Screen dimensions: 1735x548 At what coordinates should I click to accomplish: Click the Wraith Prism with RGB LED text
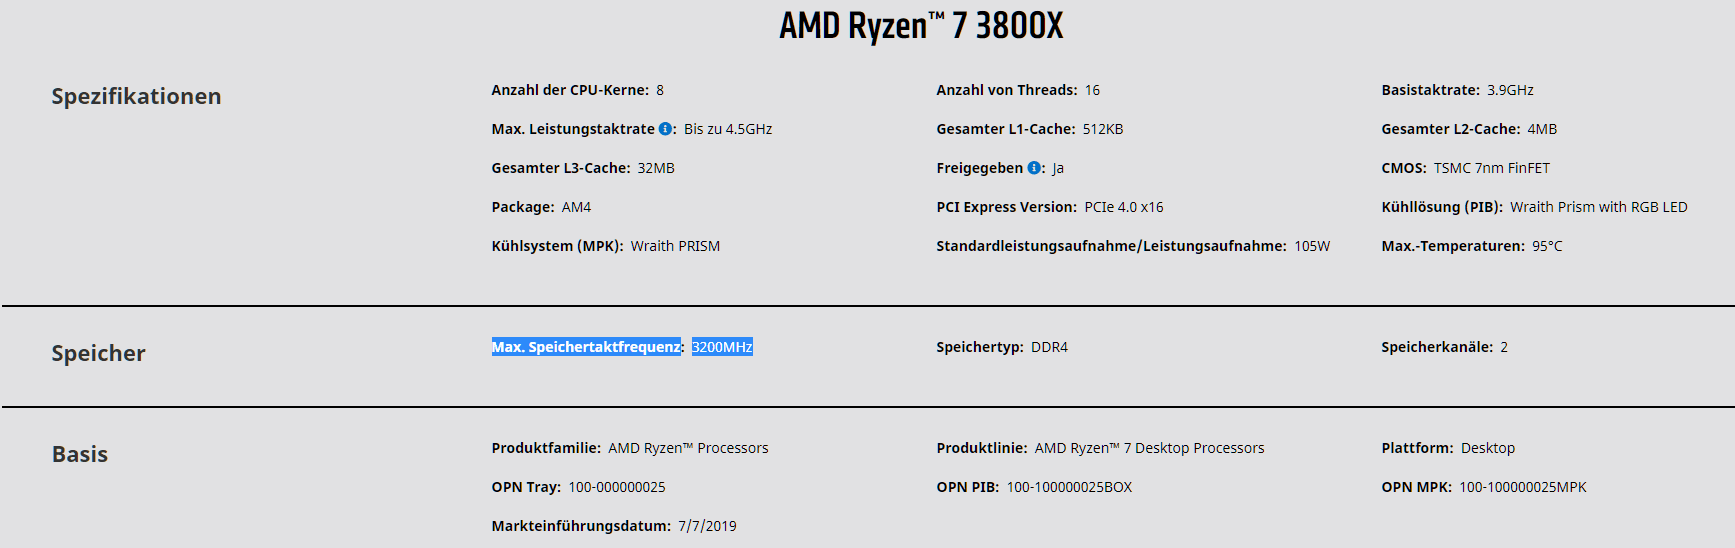click(1598, 207)
